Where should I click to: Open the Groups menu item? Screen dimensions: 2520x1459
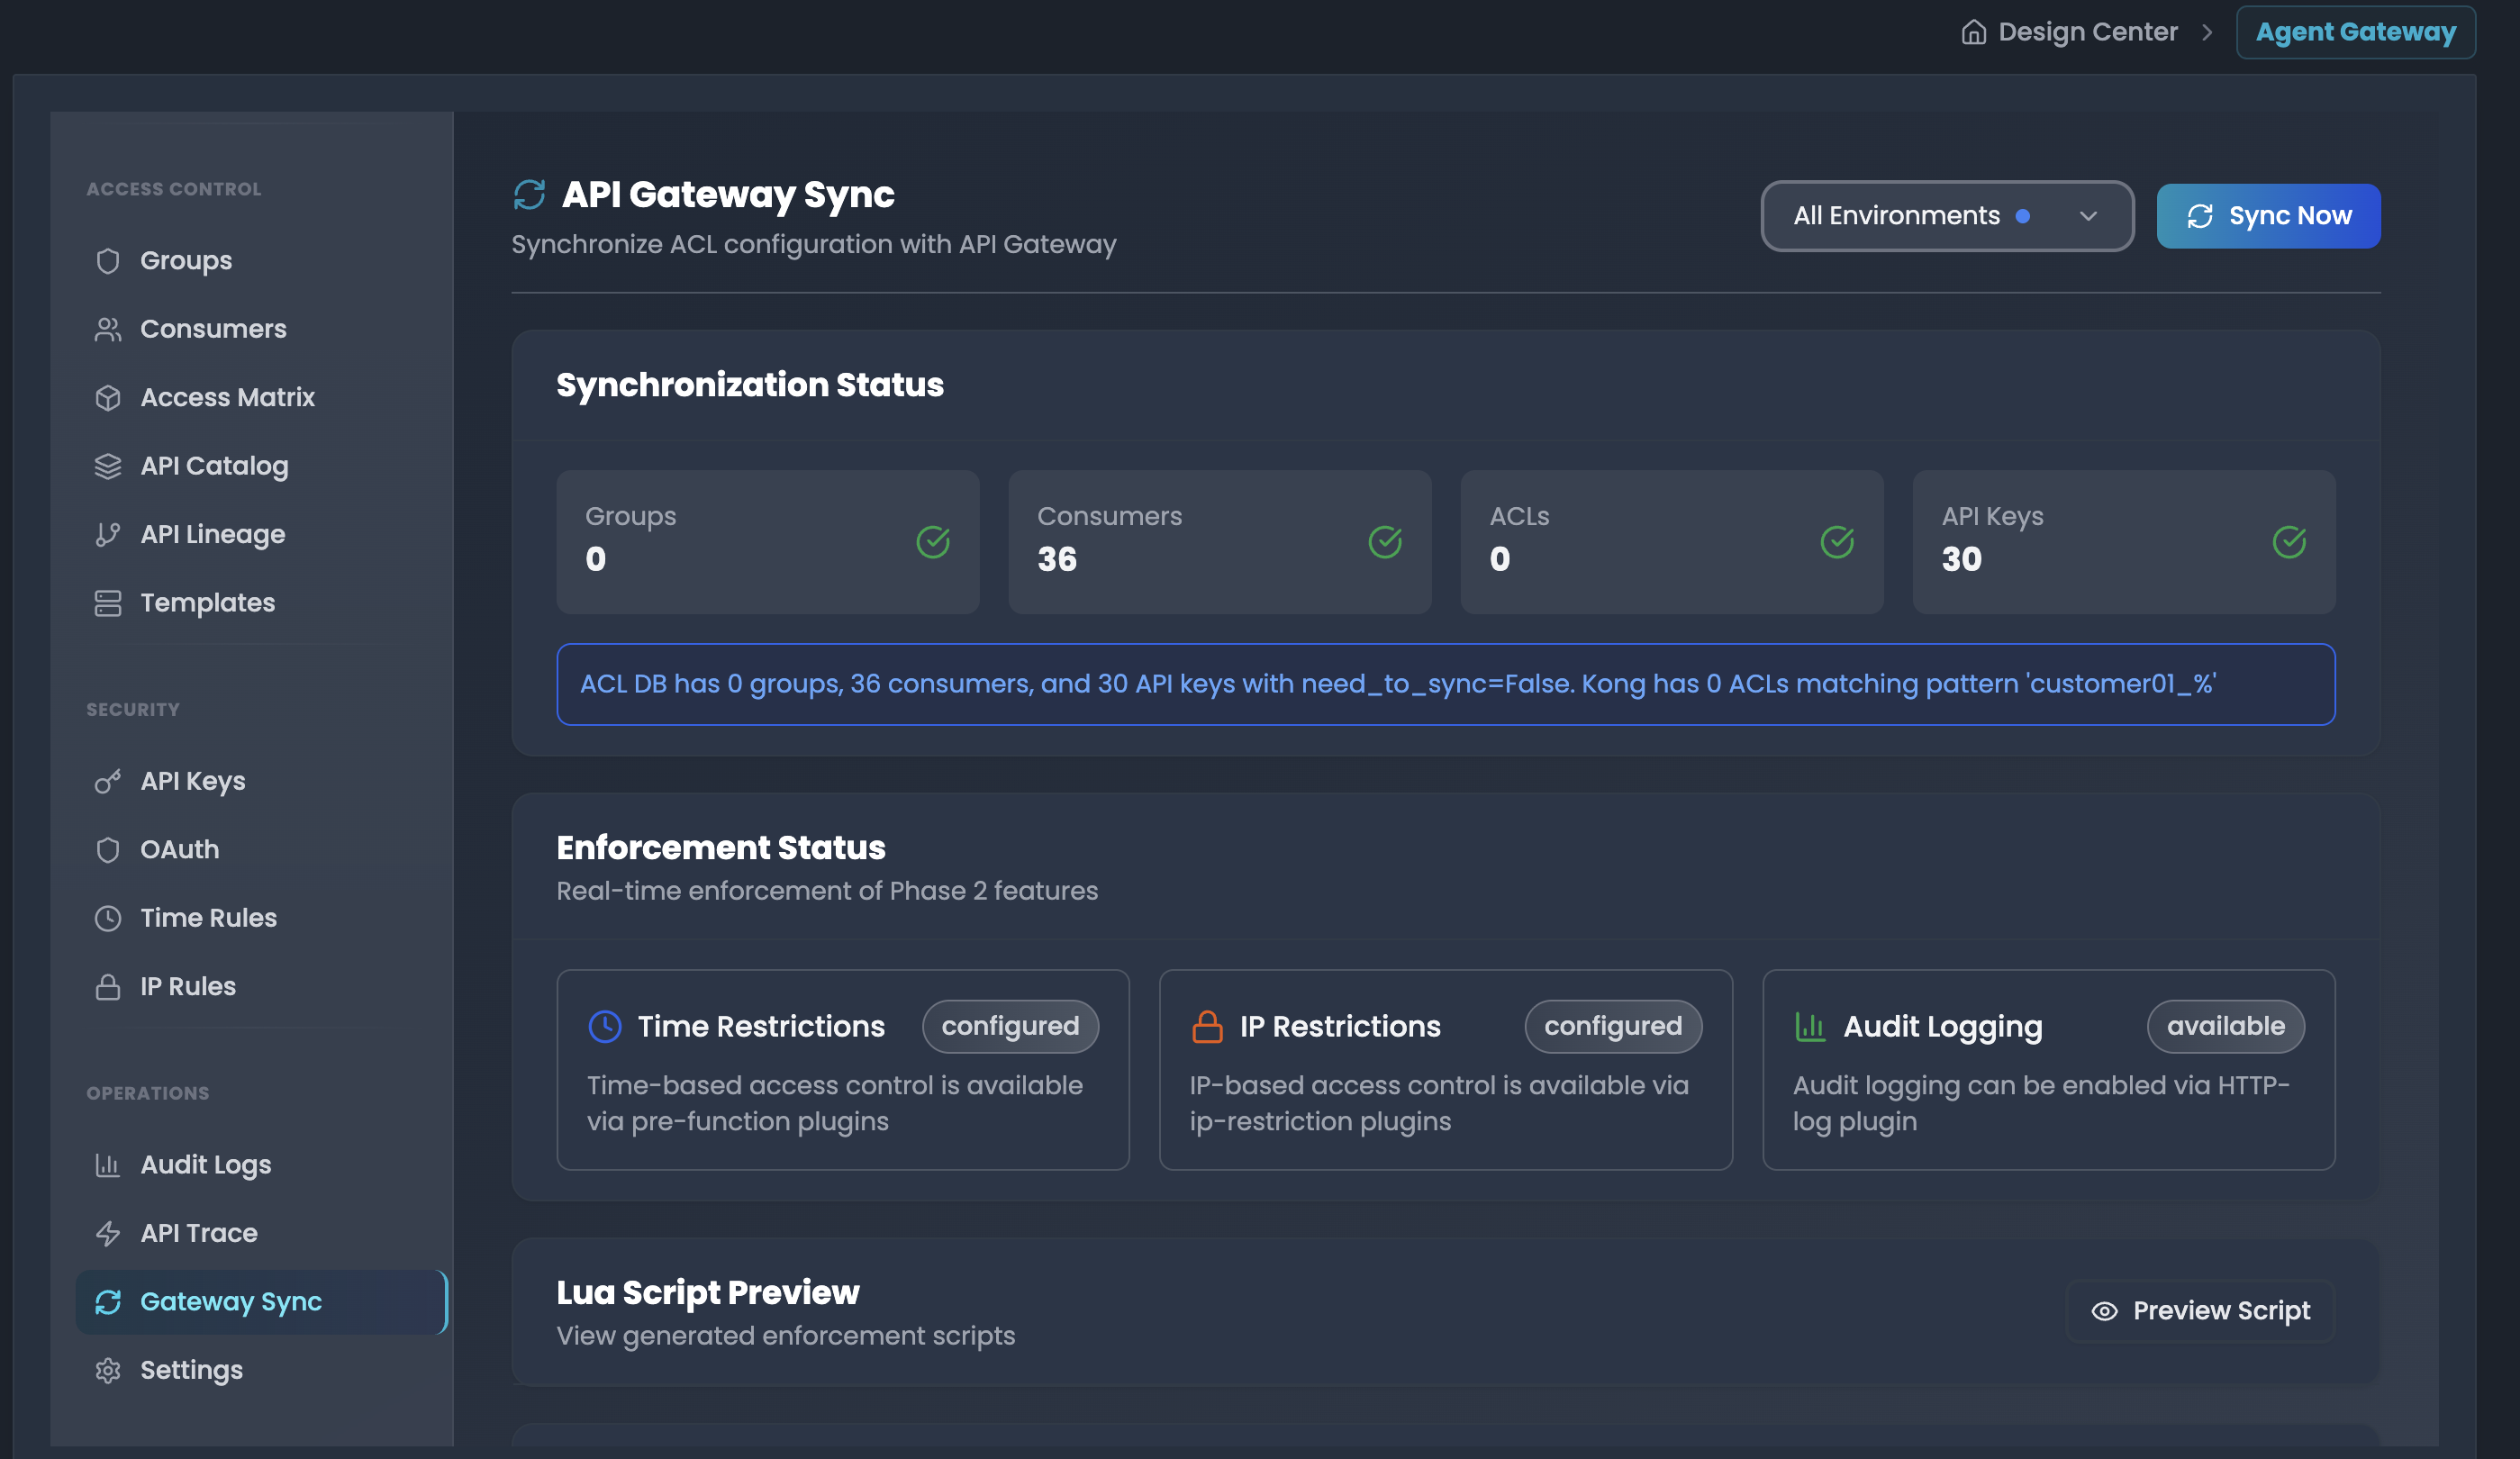(x=261, y=261)
